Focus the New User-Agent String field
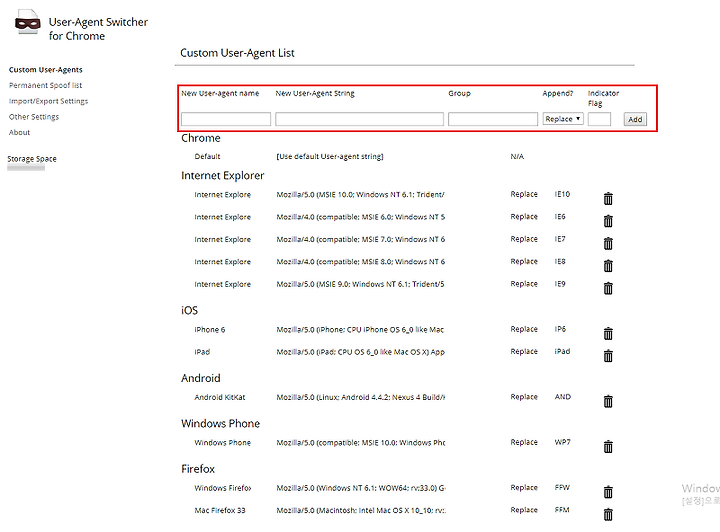The height and width of the screenshot is (532, 720). [360, 119]
